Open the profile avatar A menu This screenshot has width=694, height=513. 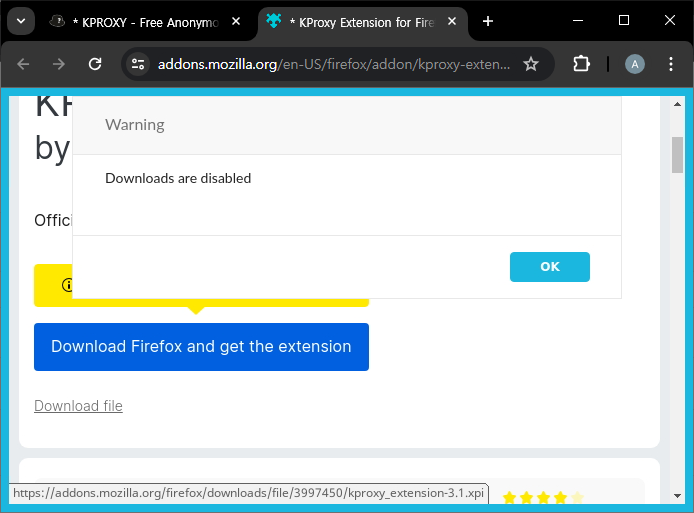click(x=635, y=64)
